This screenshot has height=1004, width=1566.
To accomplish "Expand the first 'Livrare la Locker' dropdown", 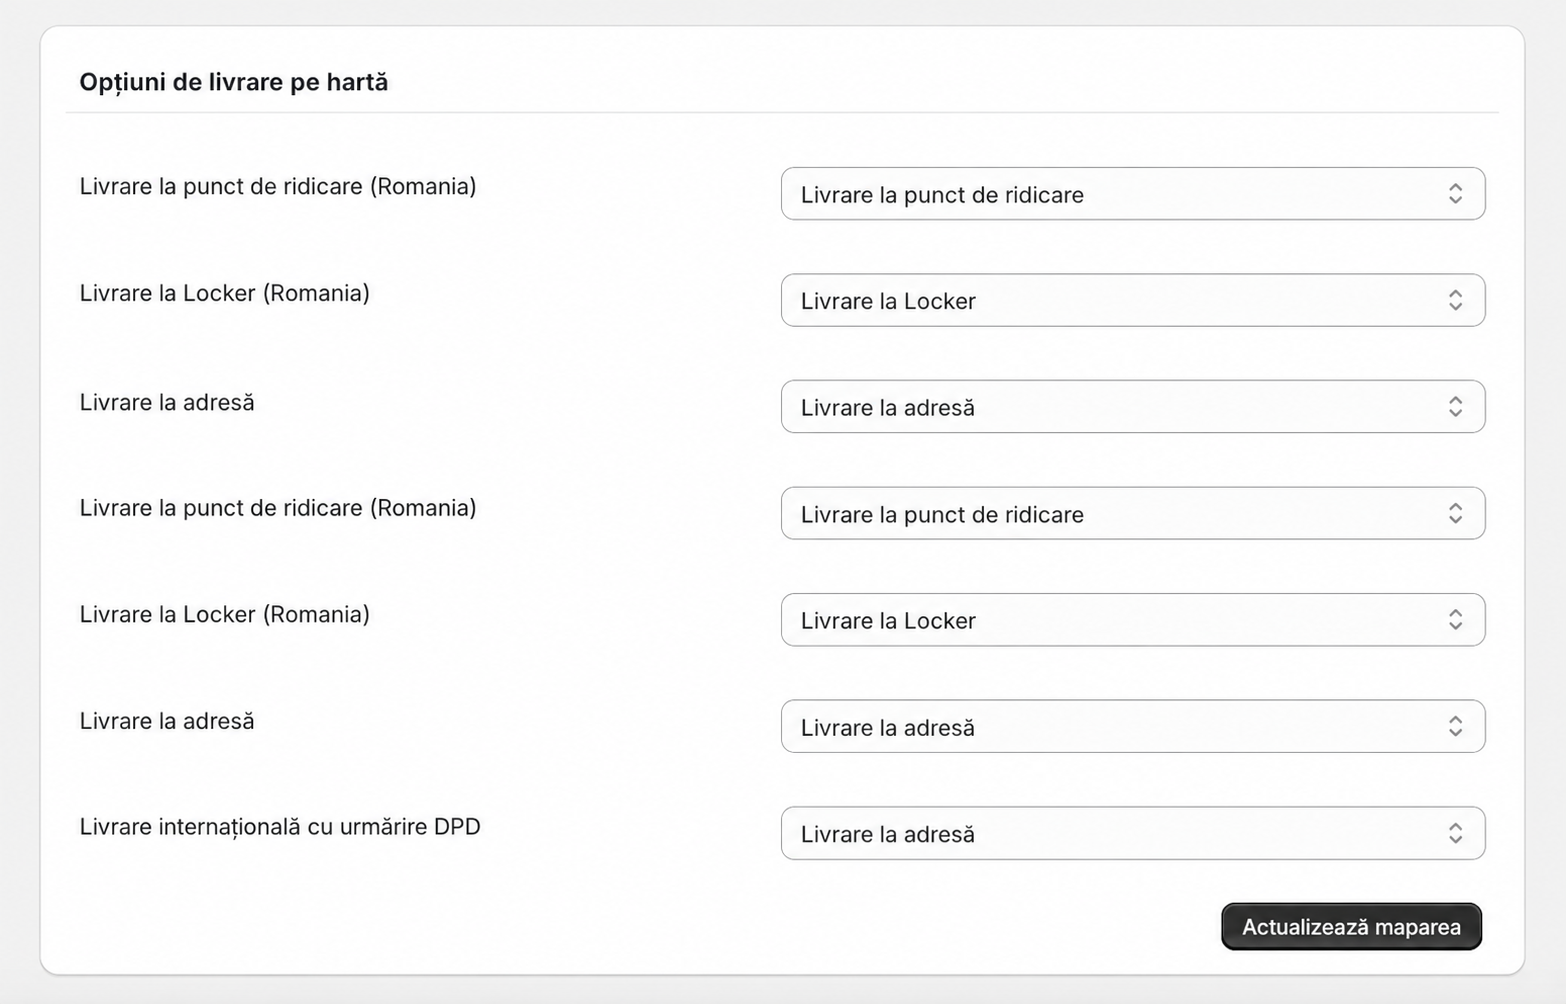I will [x=1133, y=300].
